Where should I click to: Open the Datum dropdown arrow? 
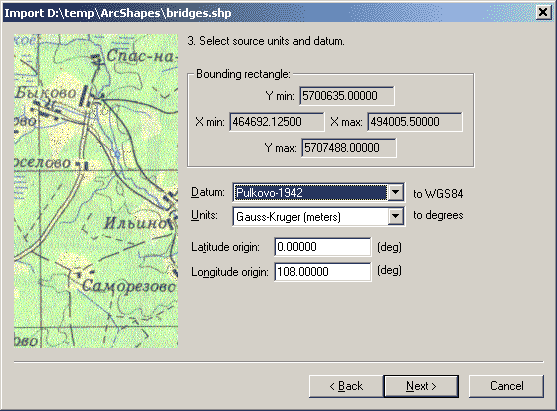[395, 193]
